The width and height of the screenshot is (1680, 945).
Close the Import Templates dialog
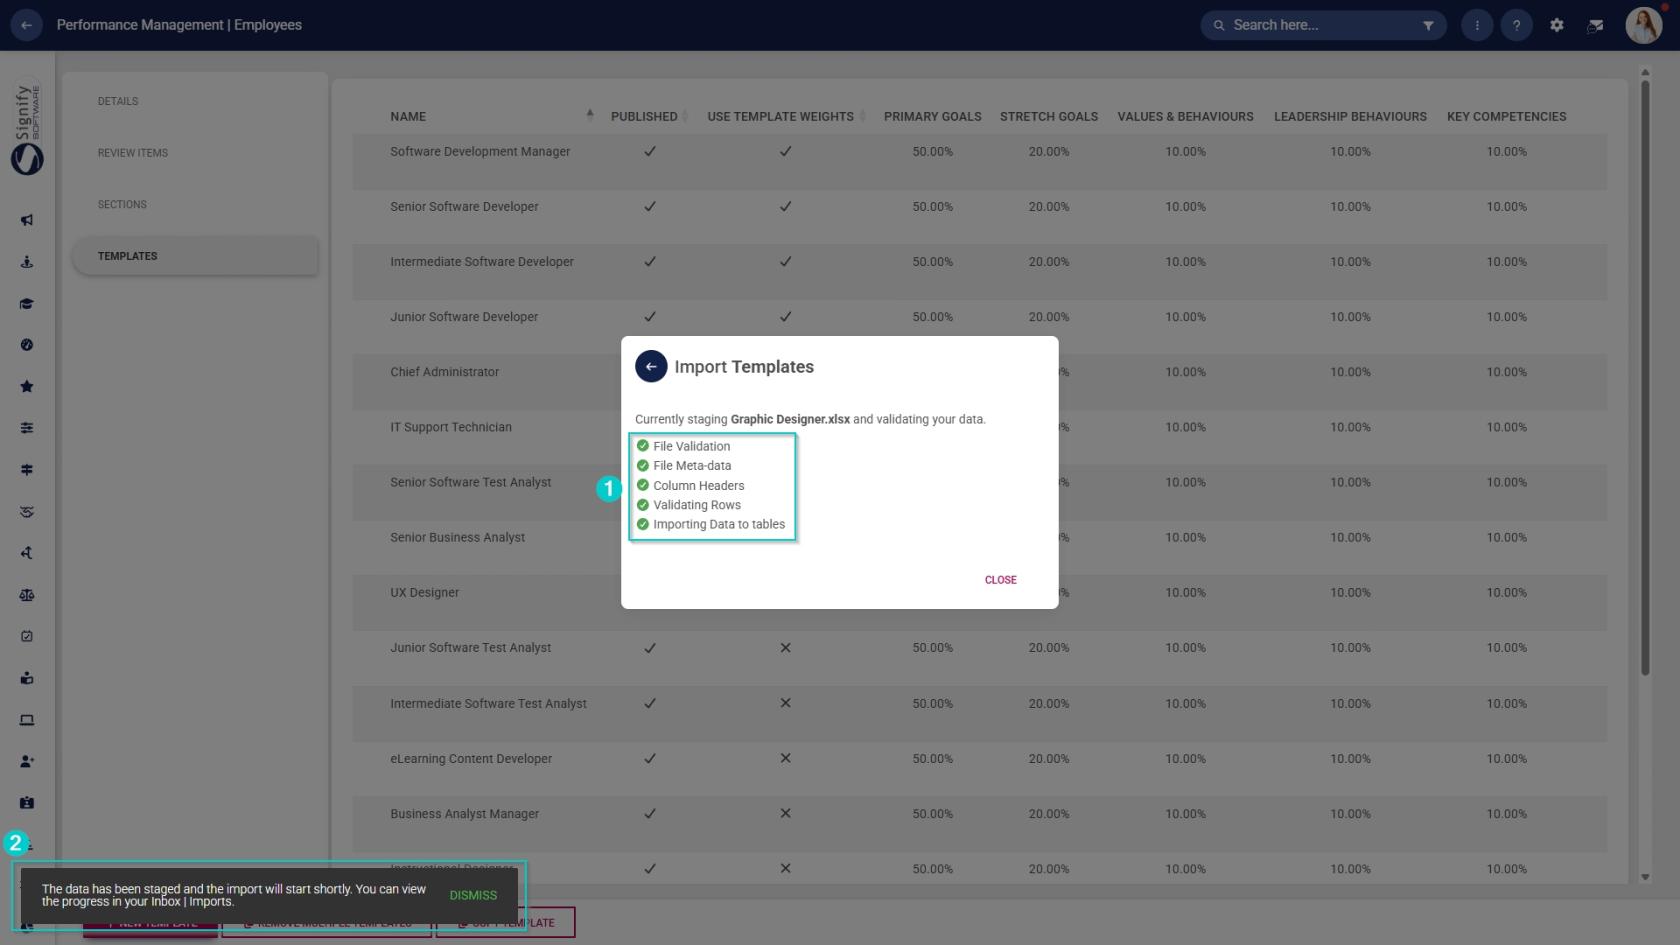[1000, 580]
